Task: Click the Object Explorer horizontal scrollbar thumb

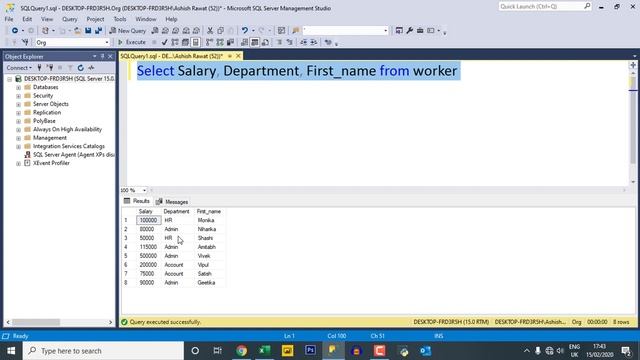Action: [x=36, y=322]
